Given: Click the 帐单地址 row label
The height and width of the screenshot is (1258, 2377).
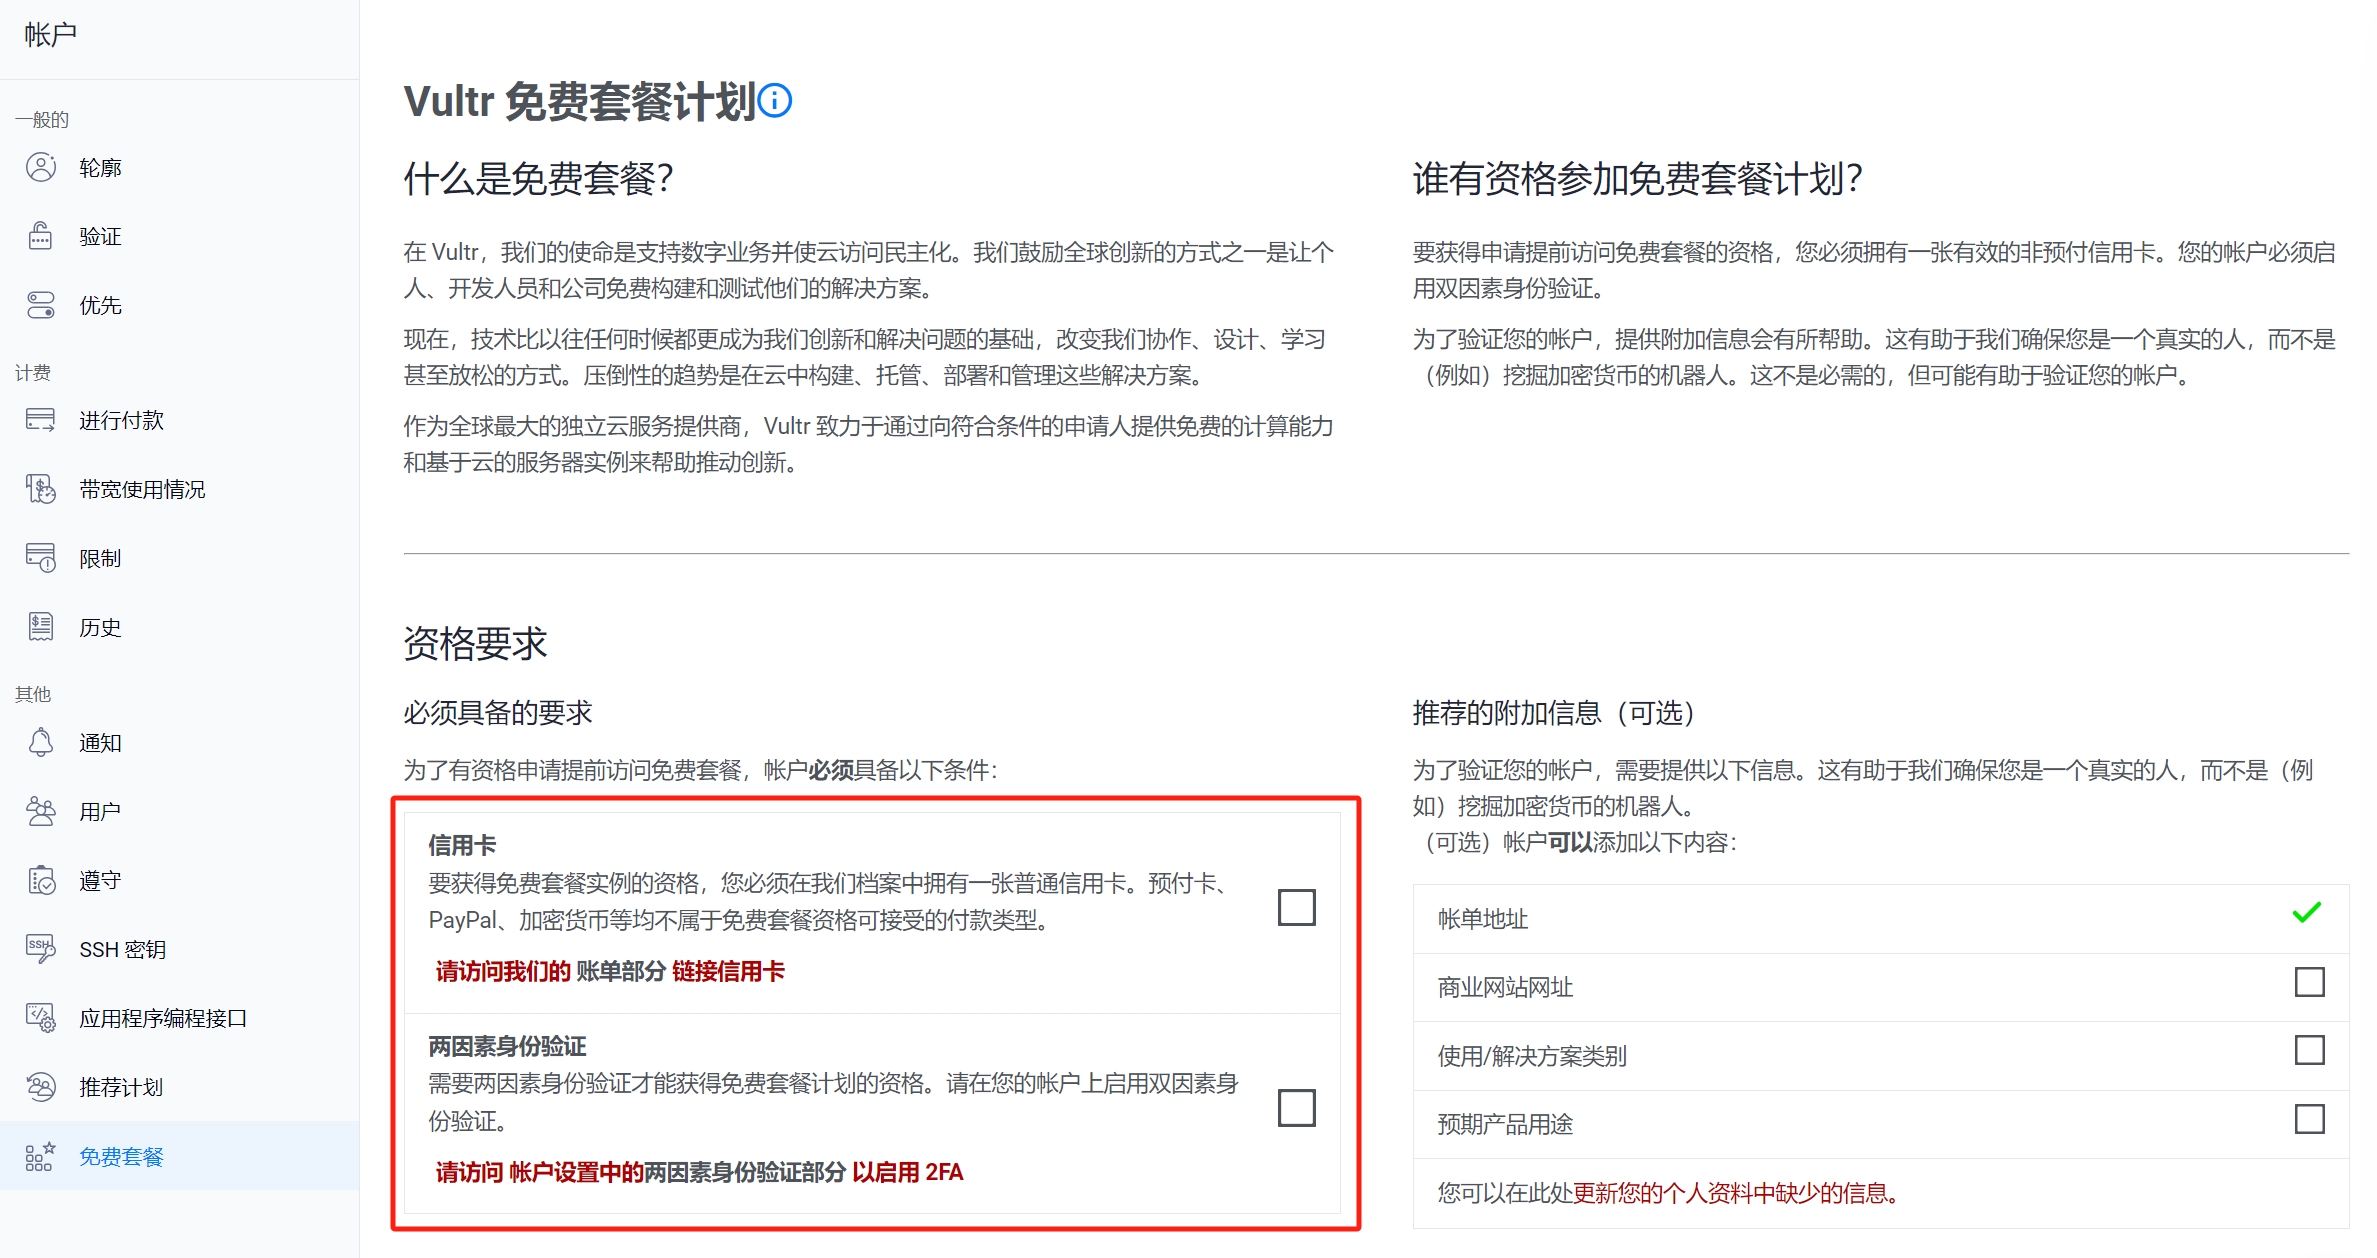Looking at the screenshot, I should [x=1483, y=919].
